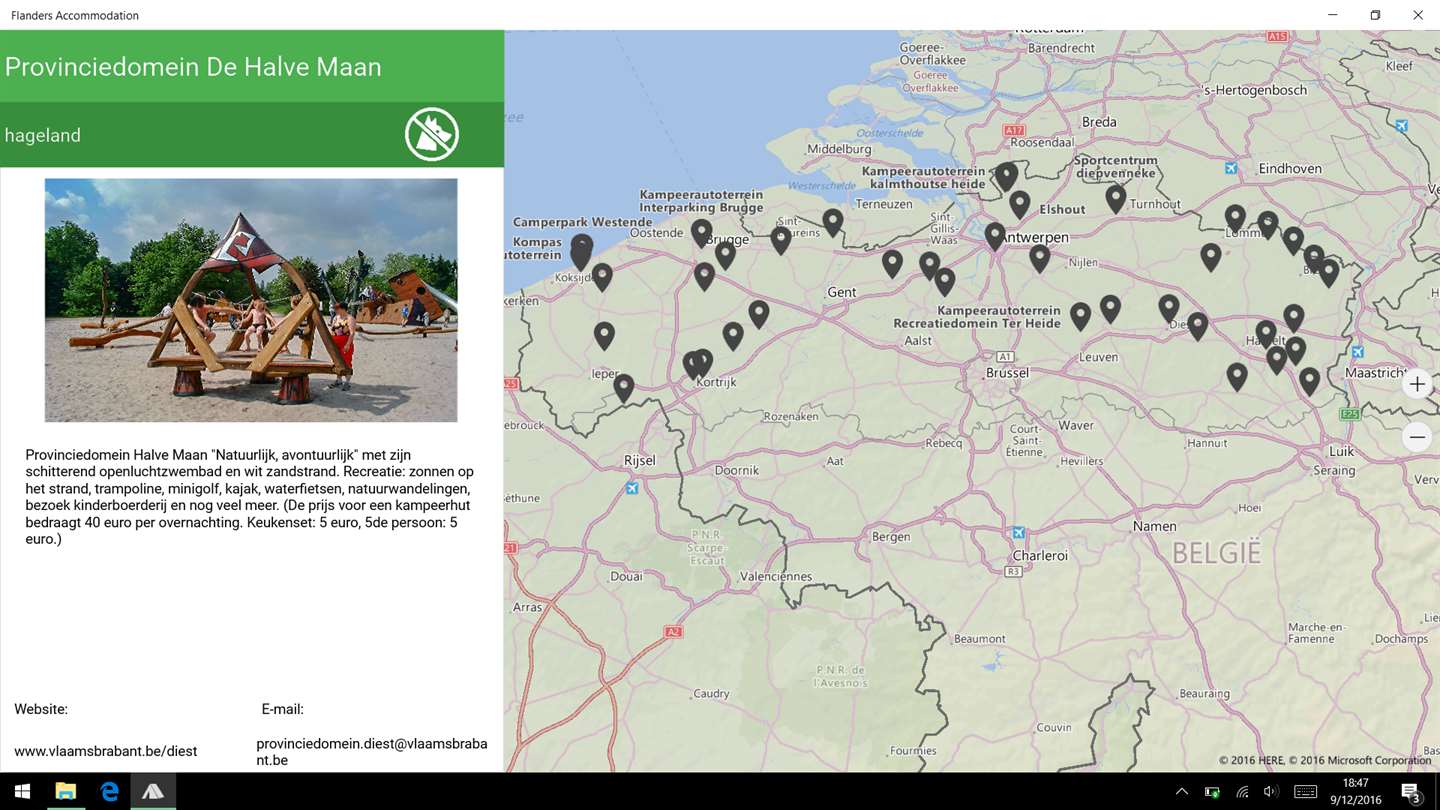Select the pin over the Lommel label
This screenshot has width=1440, height=810.
(1235, 218)
